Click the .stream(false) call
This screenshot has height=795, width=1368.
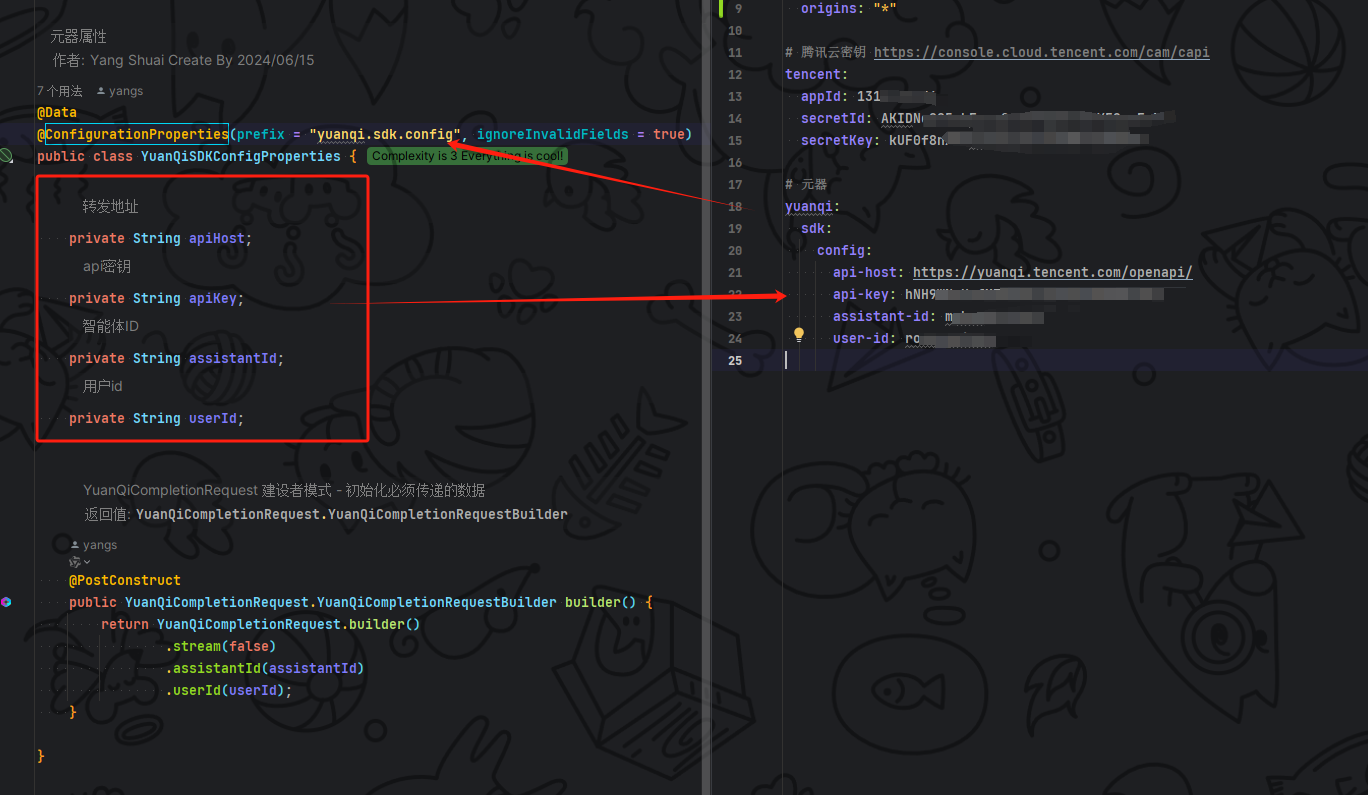221,646
